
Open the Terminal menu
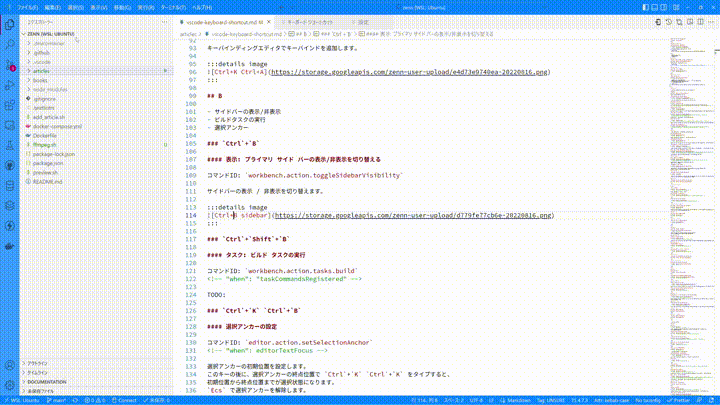click(x=174, y=7)
